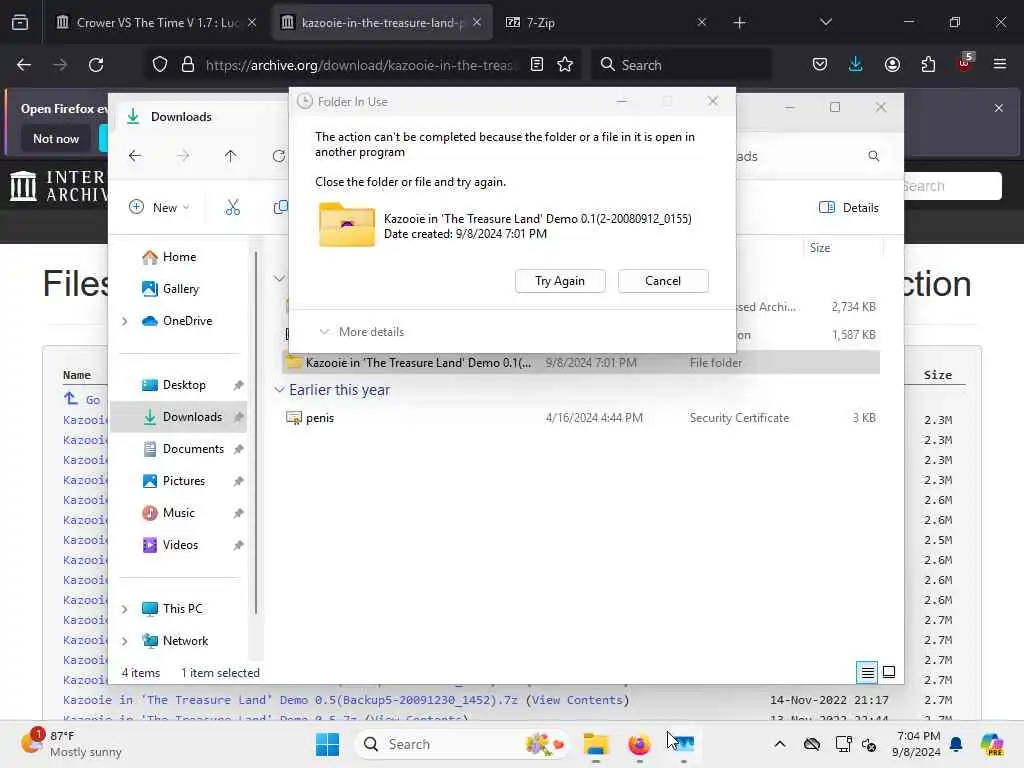Click the Explorer search magnifier icon
1024x768 pixels.
point(874,156)
